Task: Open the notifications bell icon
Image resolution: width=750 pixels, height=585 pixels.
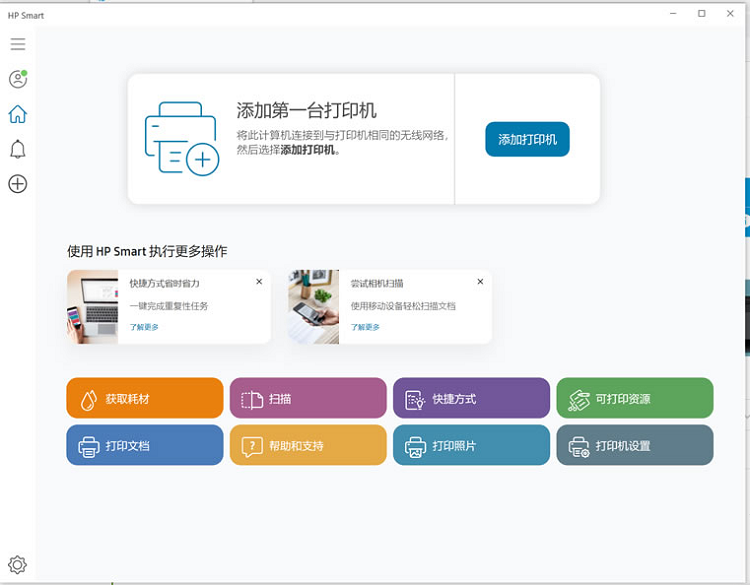Action: [x=18, y=149]
